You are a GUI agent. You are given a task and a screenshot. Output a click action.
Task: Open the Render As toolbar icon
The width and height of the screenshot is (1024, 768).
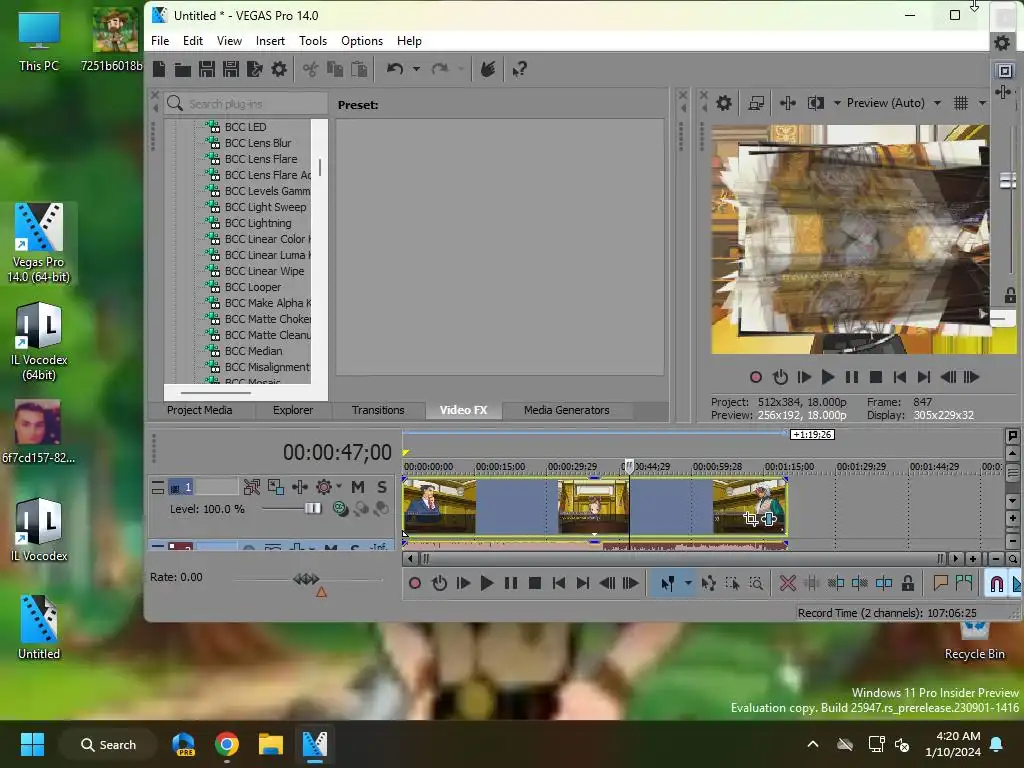(255, 69)
